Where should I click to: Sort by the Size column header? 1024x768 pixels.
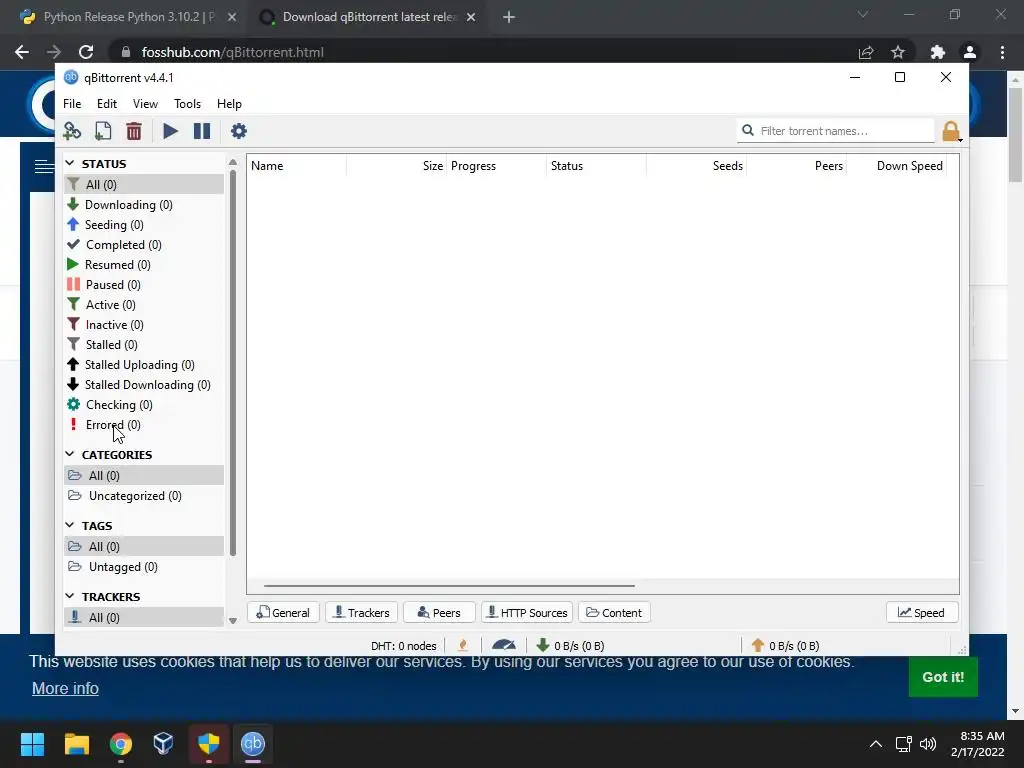396,166
